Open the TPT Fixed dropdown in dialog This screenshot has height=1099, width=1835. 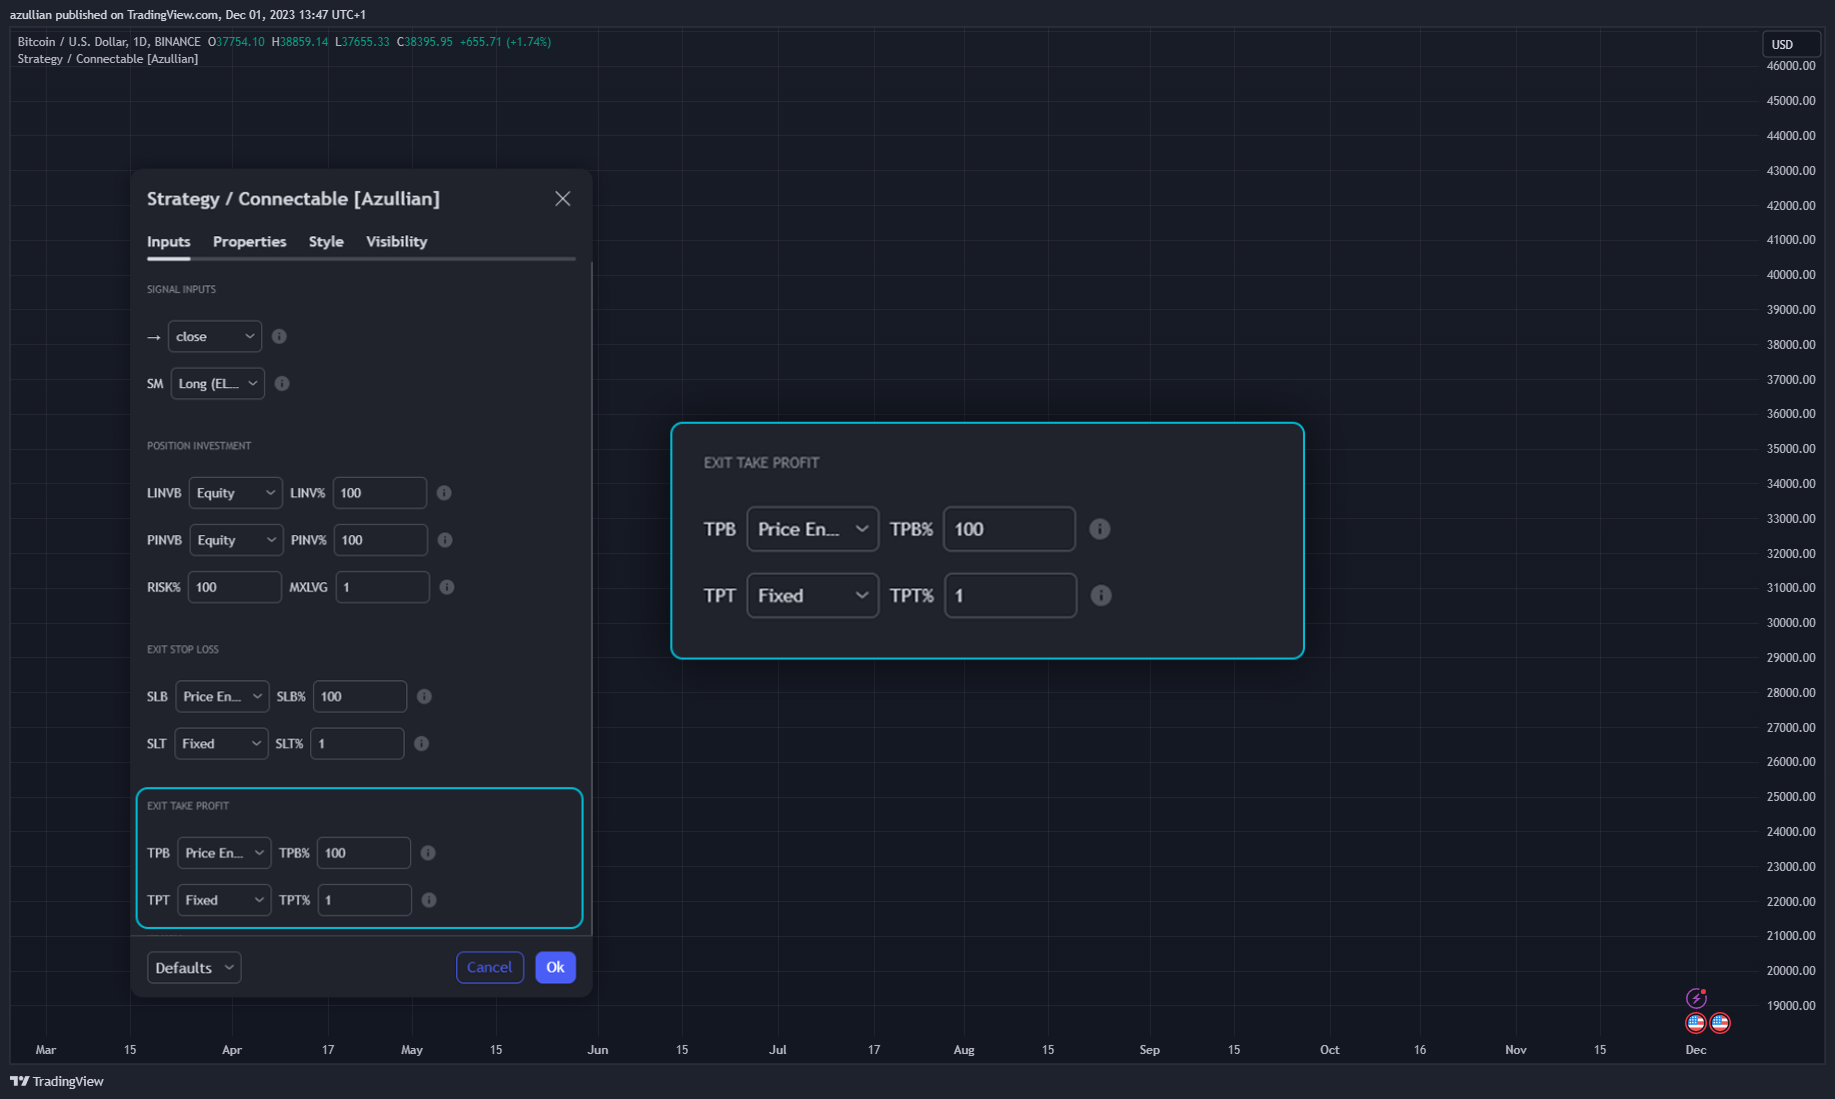(224, 900)
